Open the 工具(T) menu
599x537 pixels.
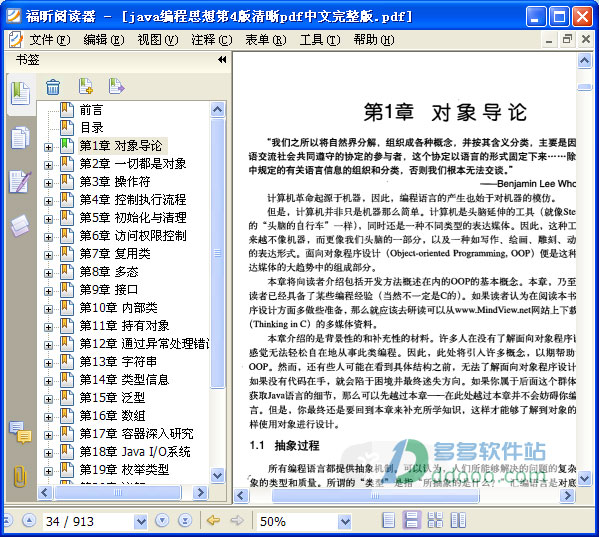[320, 40]
